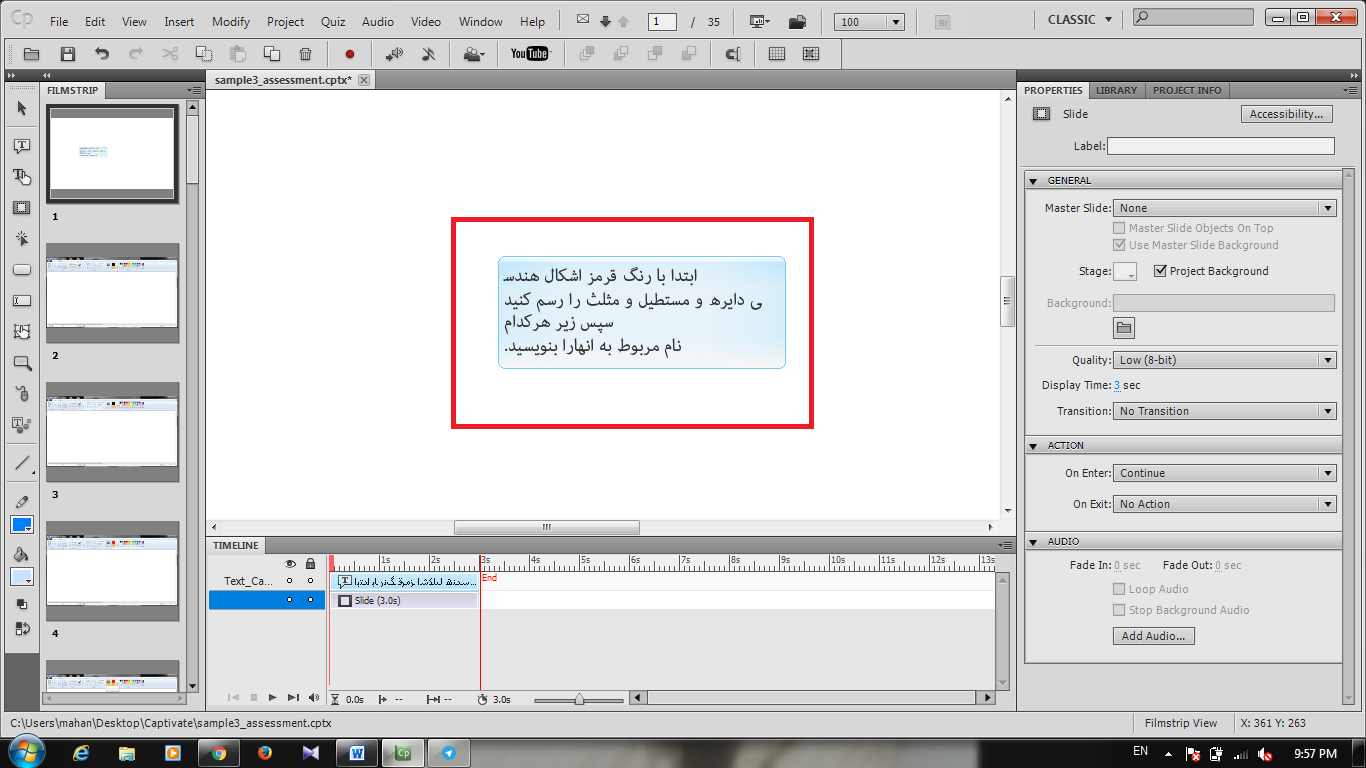
Task: Click the YouTube publish icon
Action: pos(530,54)
